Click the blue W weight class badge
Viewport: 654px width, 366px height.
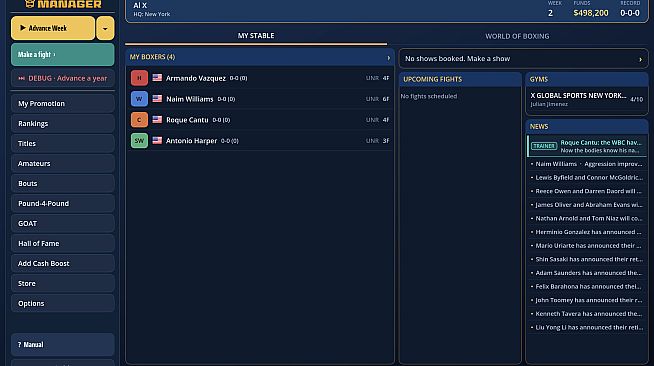tap(139, 99)
